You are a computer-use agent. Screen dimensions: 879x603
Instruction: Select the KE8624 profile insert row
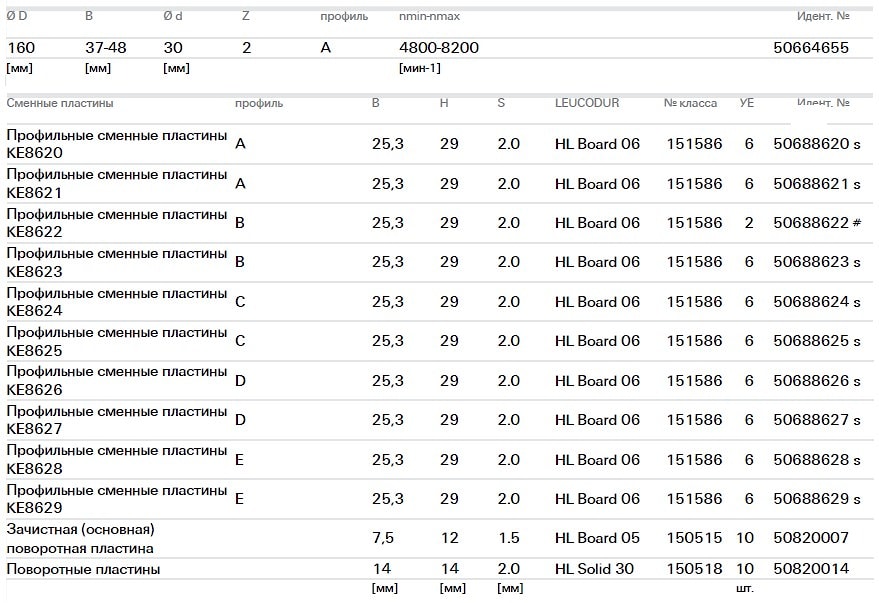tap(116, 301)
